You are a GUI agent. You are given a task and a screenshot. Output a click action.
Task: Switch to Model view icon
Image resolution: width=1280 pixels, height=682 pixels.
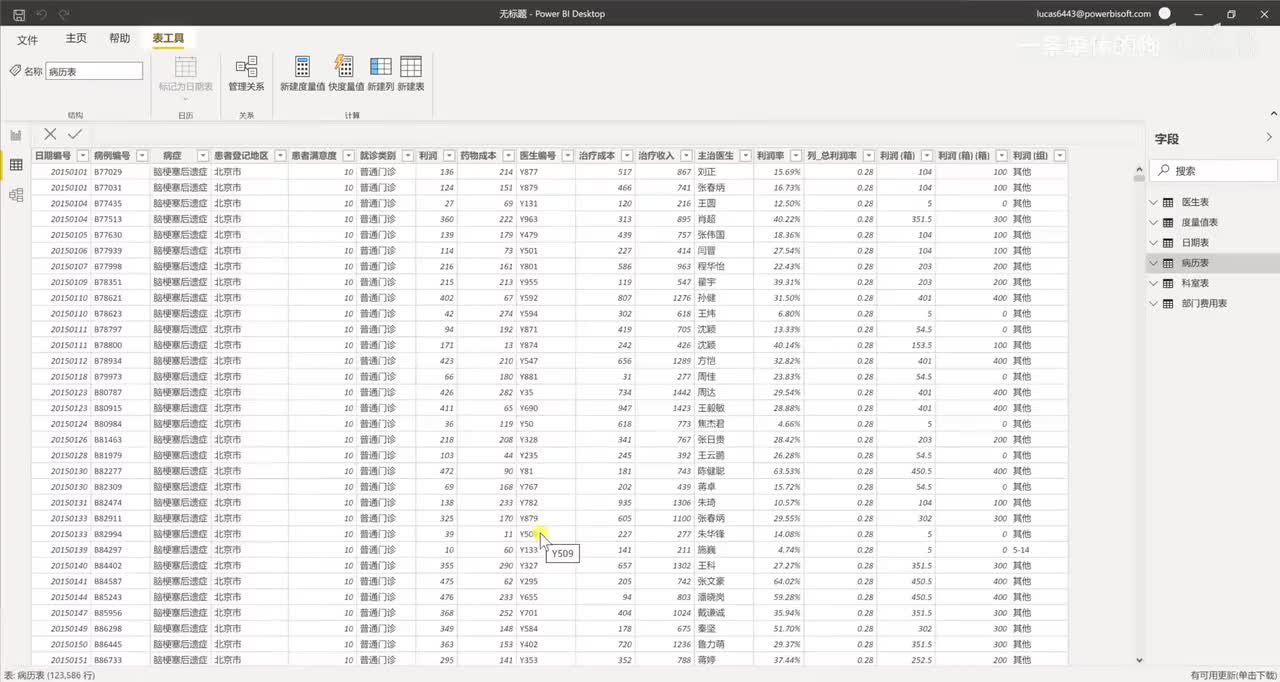point(16,195)
